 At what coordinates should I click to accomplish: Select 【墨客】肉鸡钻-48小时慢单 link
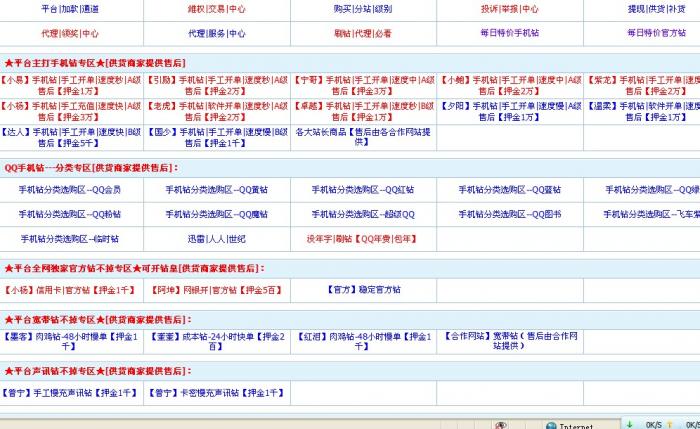point(70,341)
